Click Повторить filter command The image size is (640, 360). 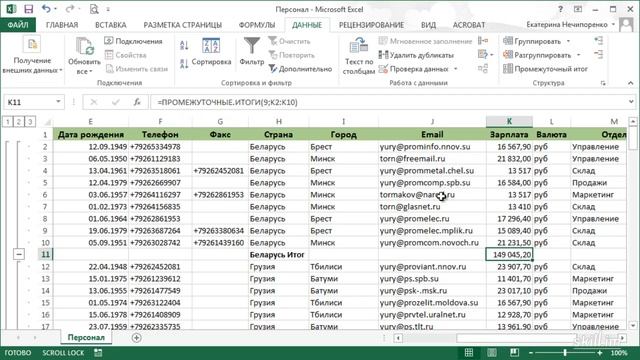(x=291, y=55)
